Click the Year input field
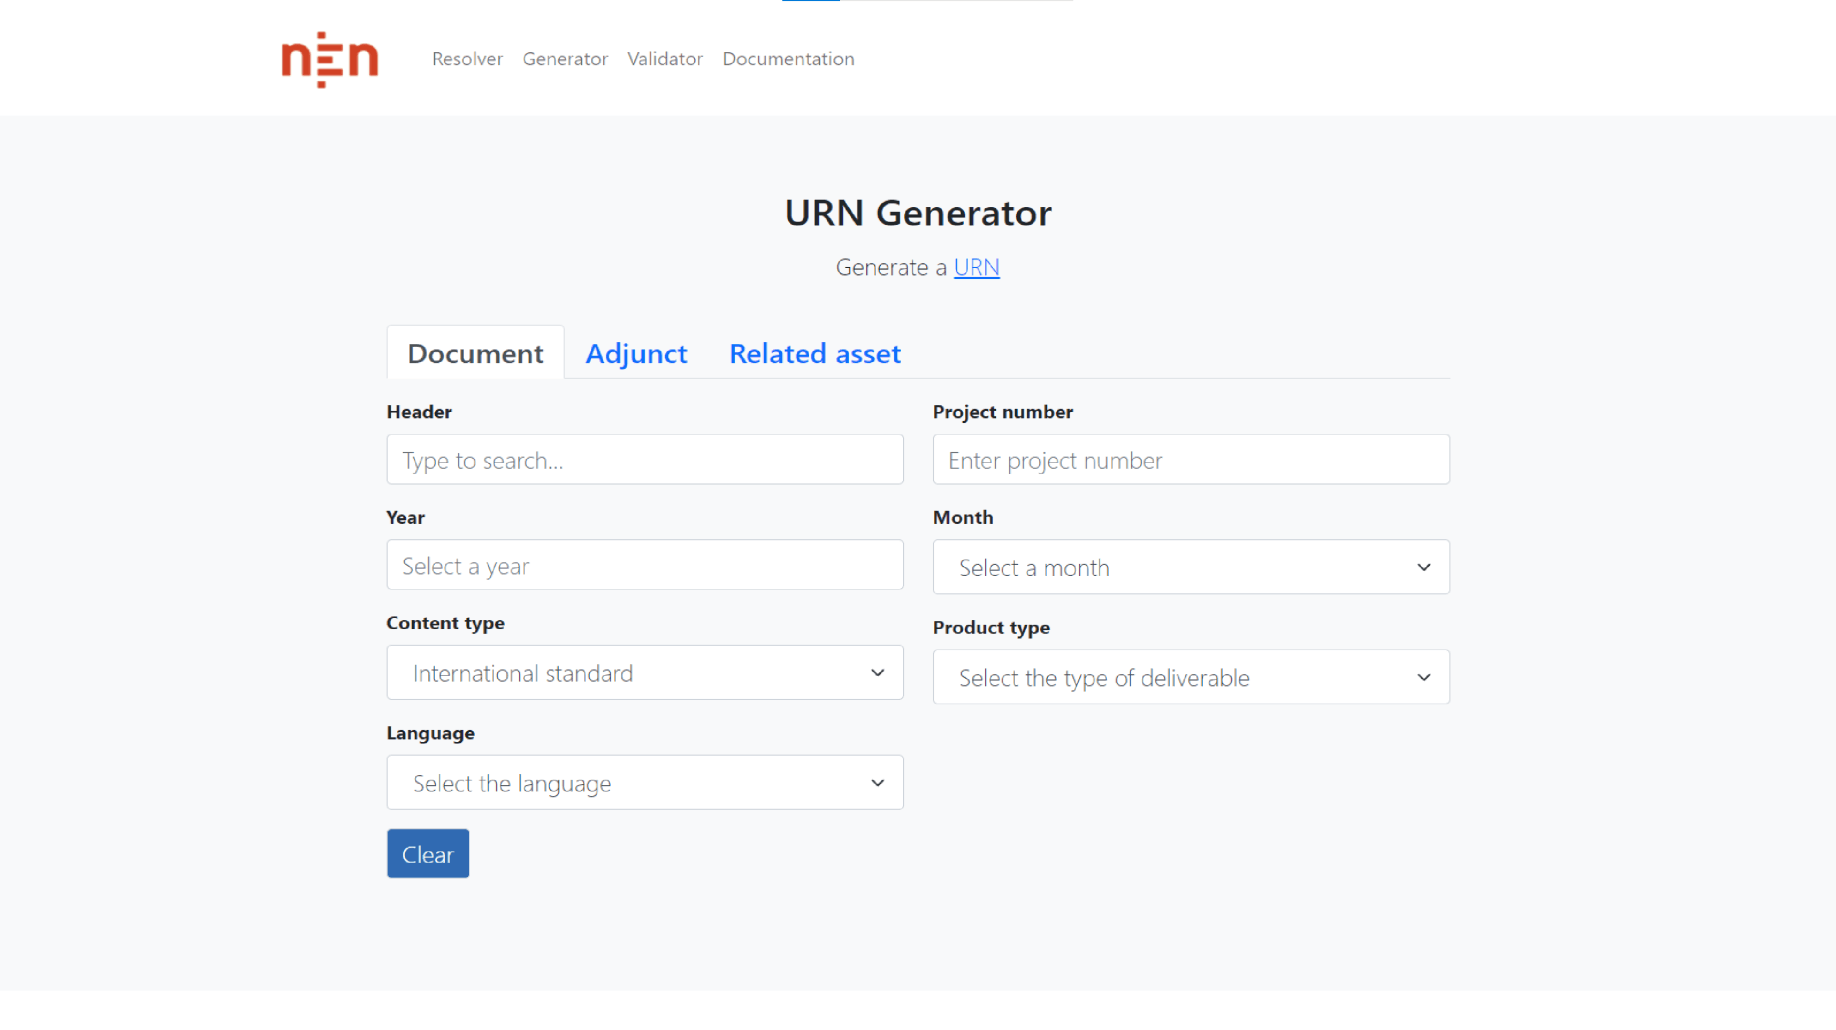The image size is (1836, 1030). pos(645,565)
